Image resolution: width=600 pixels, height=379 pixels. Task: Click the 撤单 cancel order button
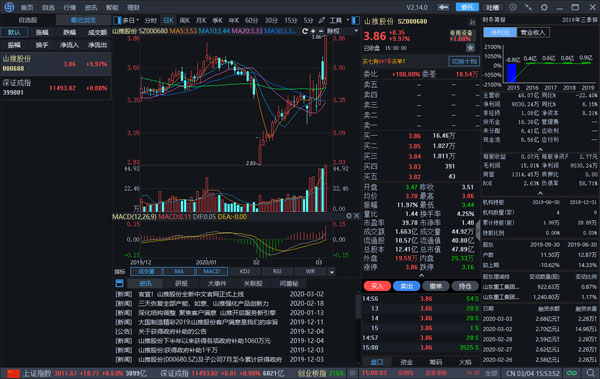[436, 286]
